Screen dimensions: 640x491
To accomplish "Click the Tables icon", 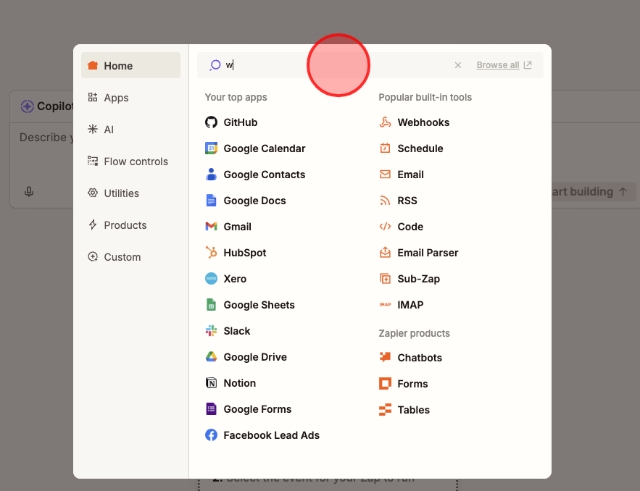I will [385, 410].
